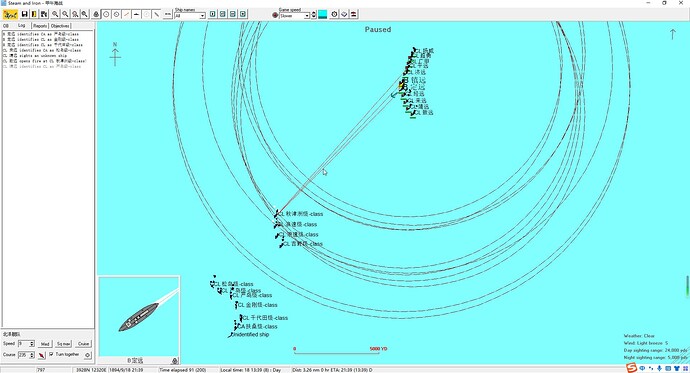This screenshot has width=690, height=373.
Task: Select the CA ship in southwest group
Action: (x=257, y=327)
